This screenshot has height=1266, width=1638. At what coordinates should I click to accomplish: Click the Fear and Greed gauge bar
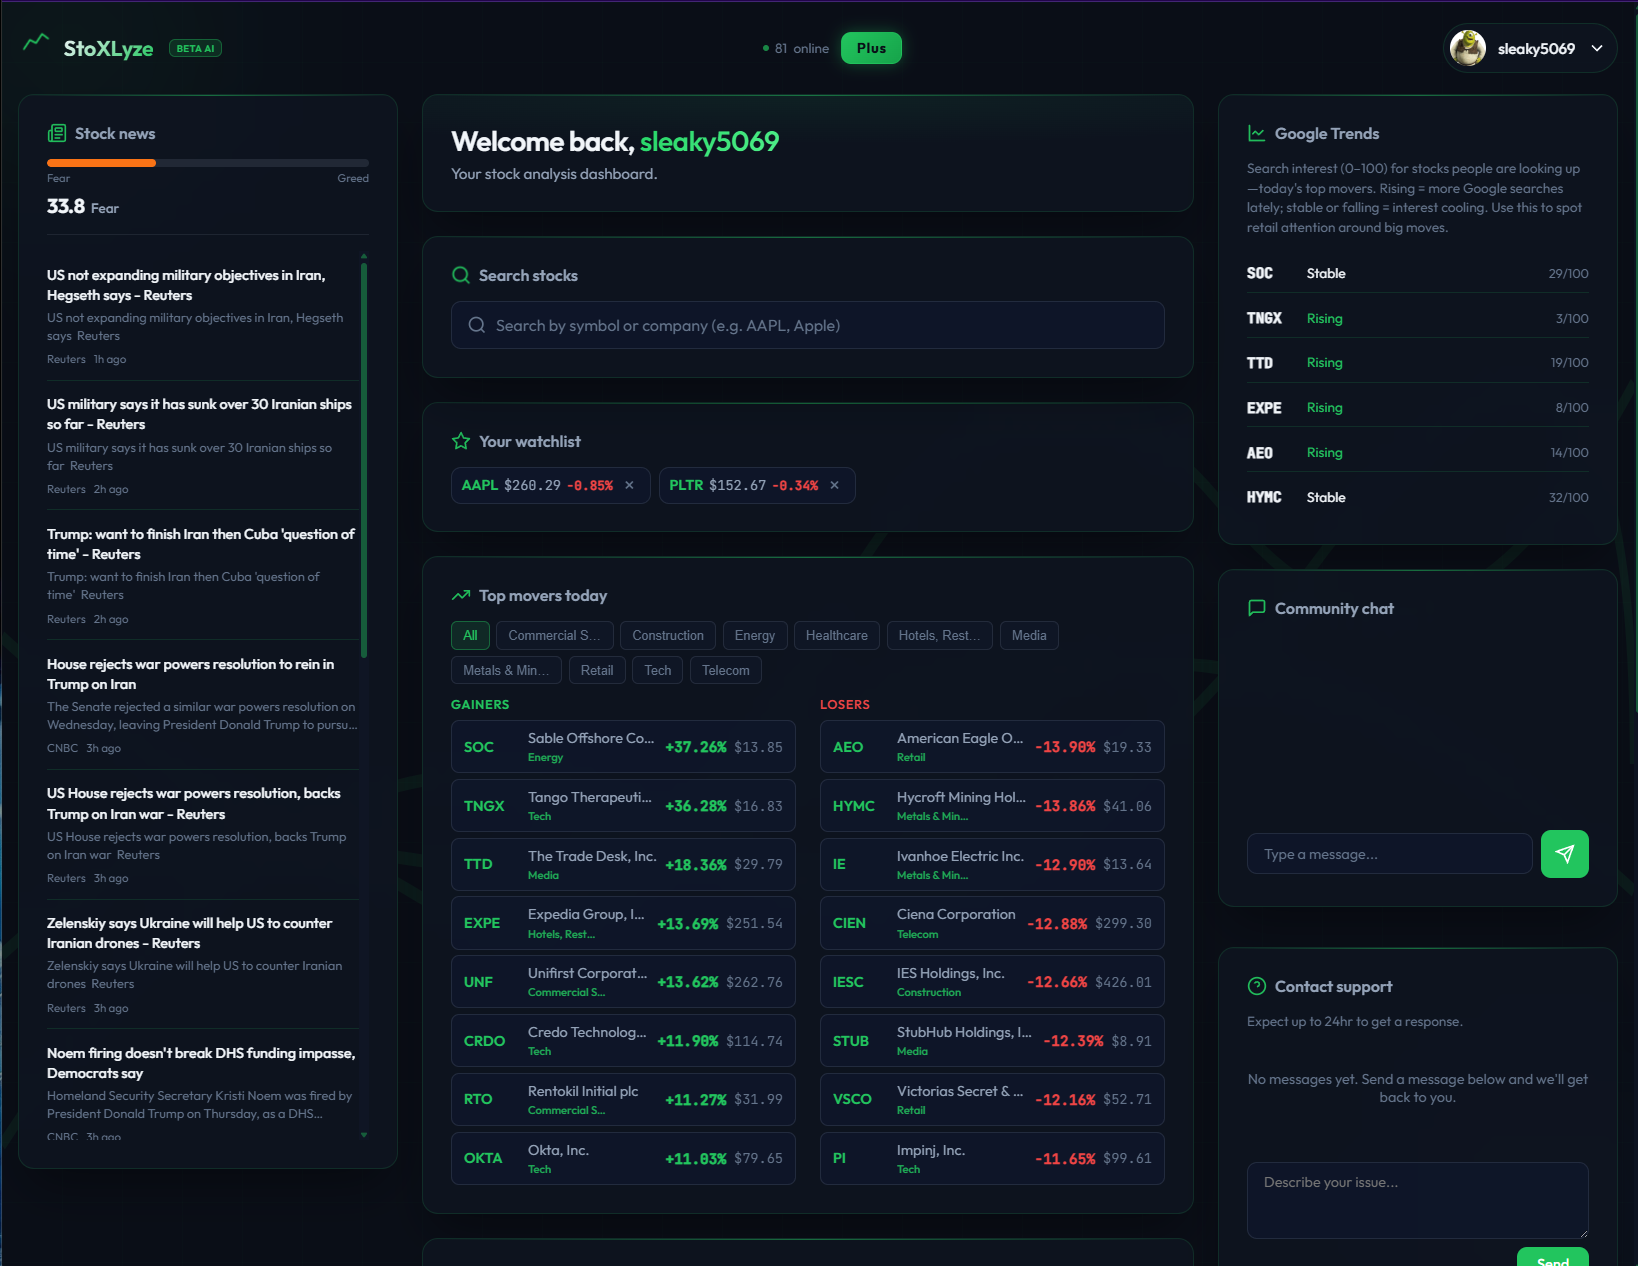207,162
